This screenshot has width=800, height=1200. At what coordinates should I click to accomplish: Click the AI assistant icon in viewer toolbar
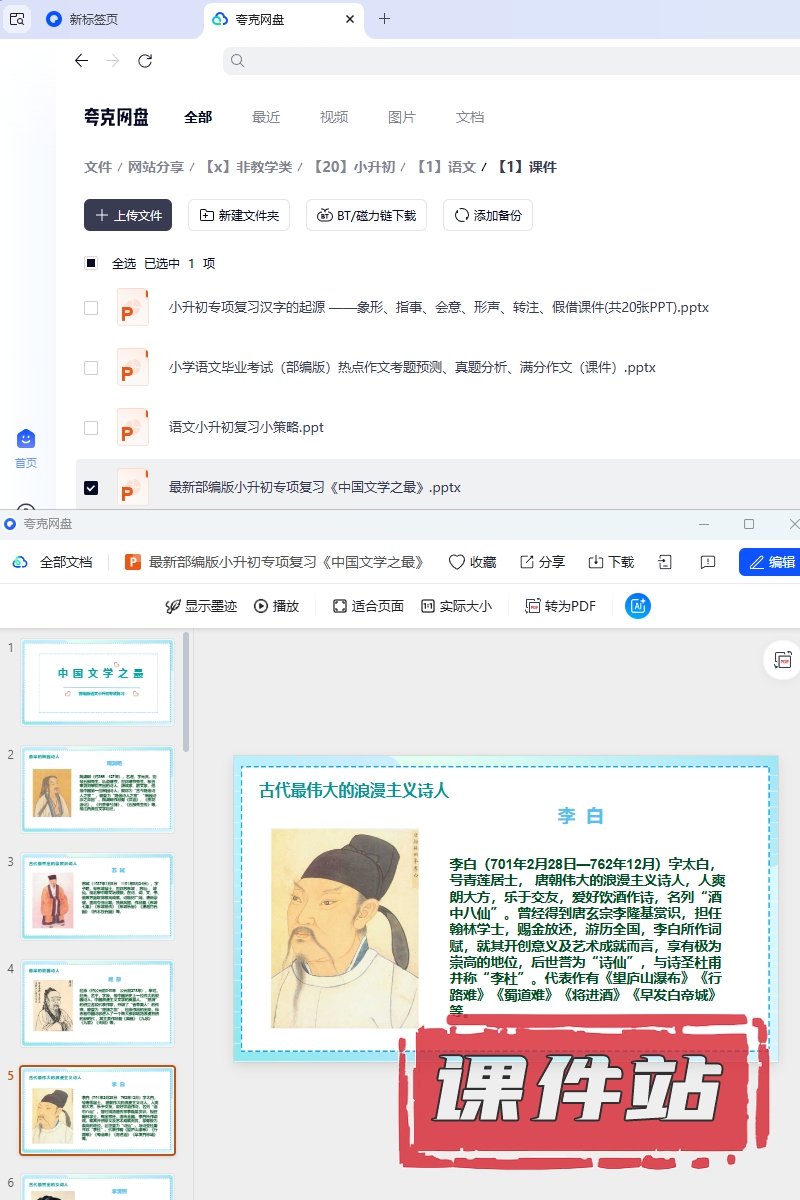(x=638, y=605)
